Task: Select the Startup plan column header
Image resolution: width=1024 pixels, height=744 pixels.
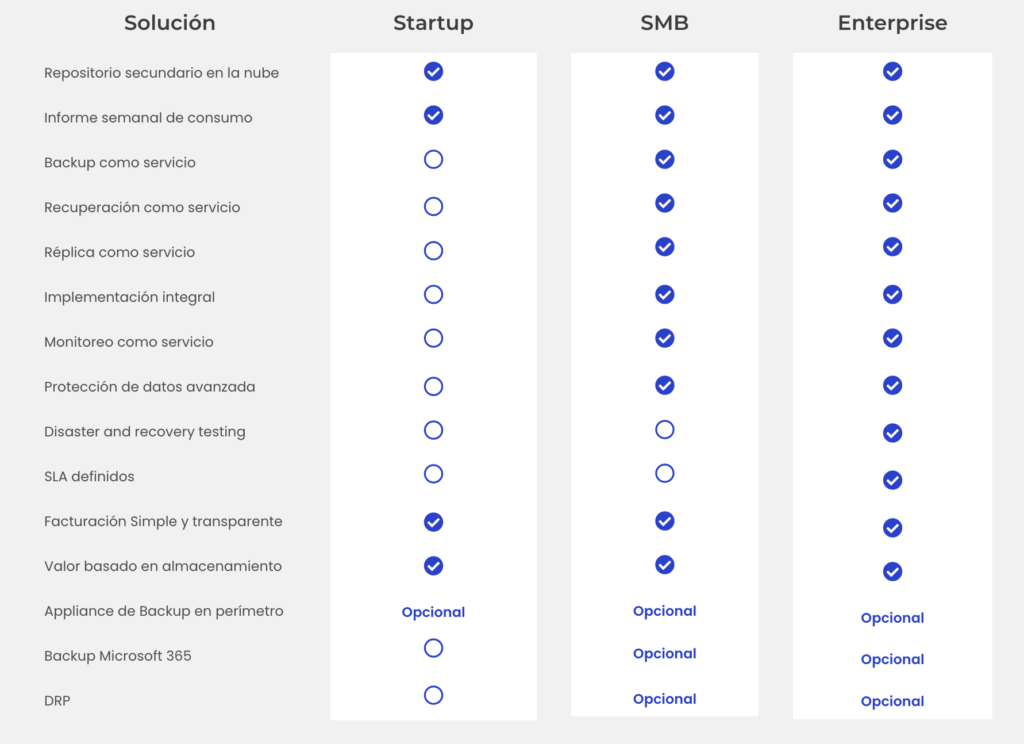Action: 433,23
